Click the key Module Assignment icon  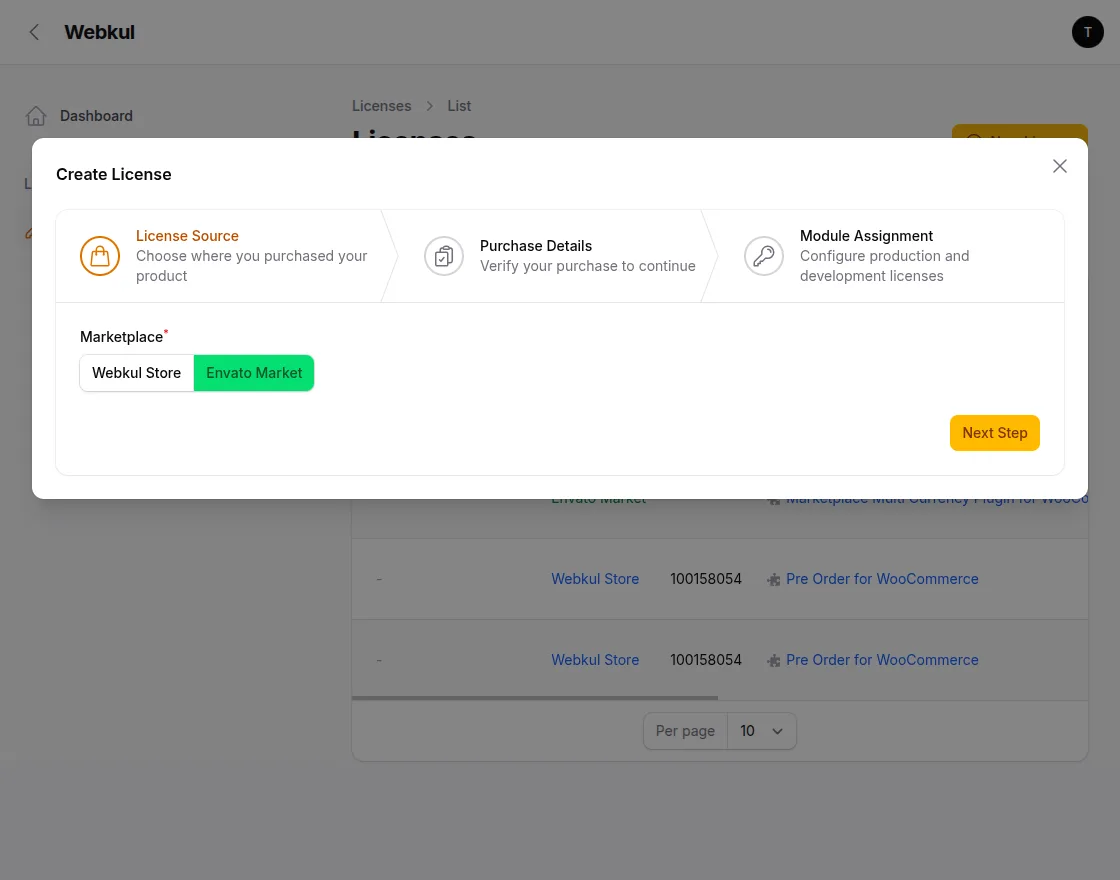coord(764,256)
